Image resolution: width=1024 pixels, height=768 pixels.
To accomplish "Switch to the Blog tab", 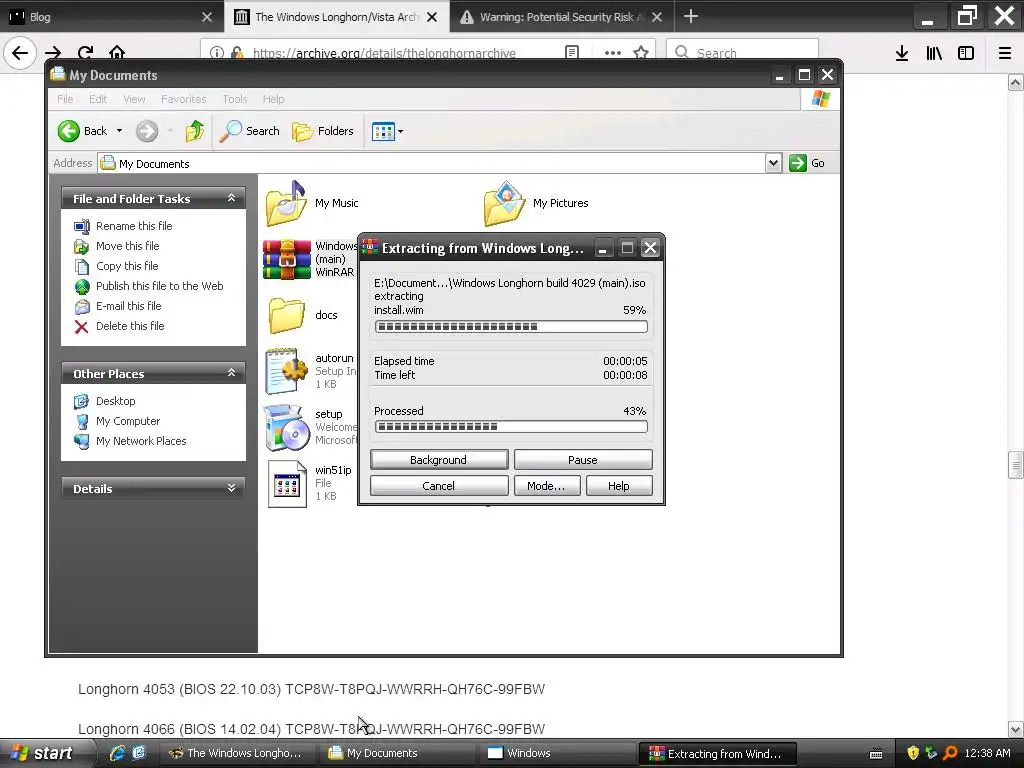I will [112, 17].
